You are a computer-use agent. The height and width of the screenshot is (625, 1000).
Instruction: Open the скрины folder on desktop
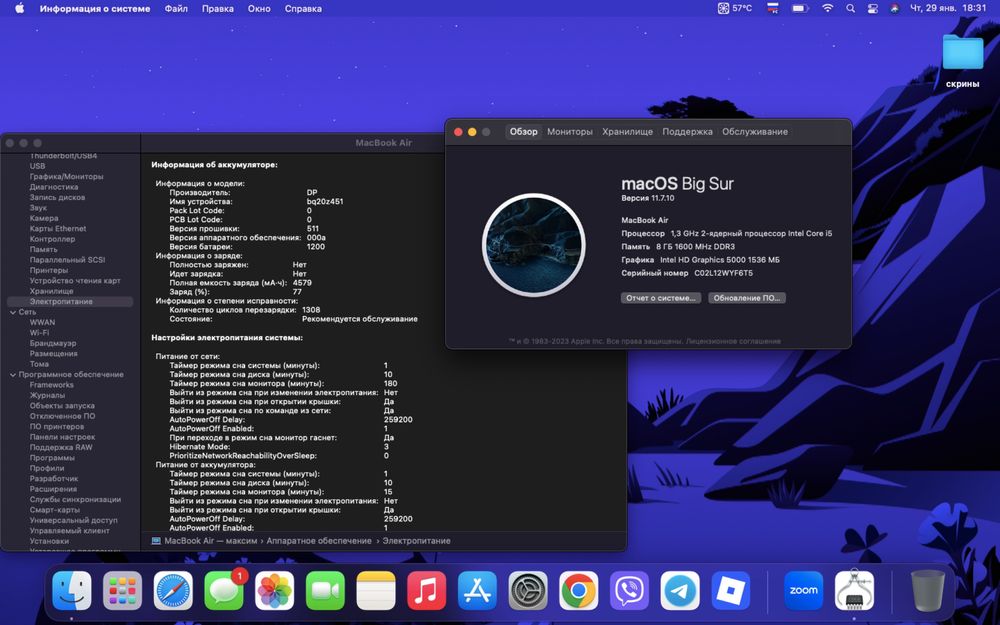pyautogui.click(x=962, y=61)
